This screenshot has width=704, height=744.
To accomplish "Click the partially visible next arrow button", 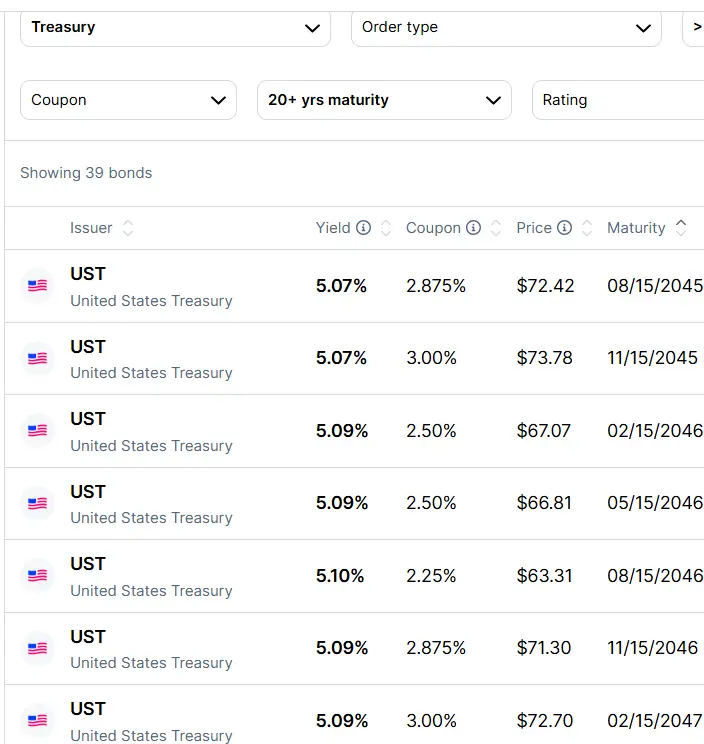I will tap(694, 28).
